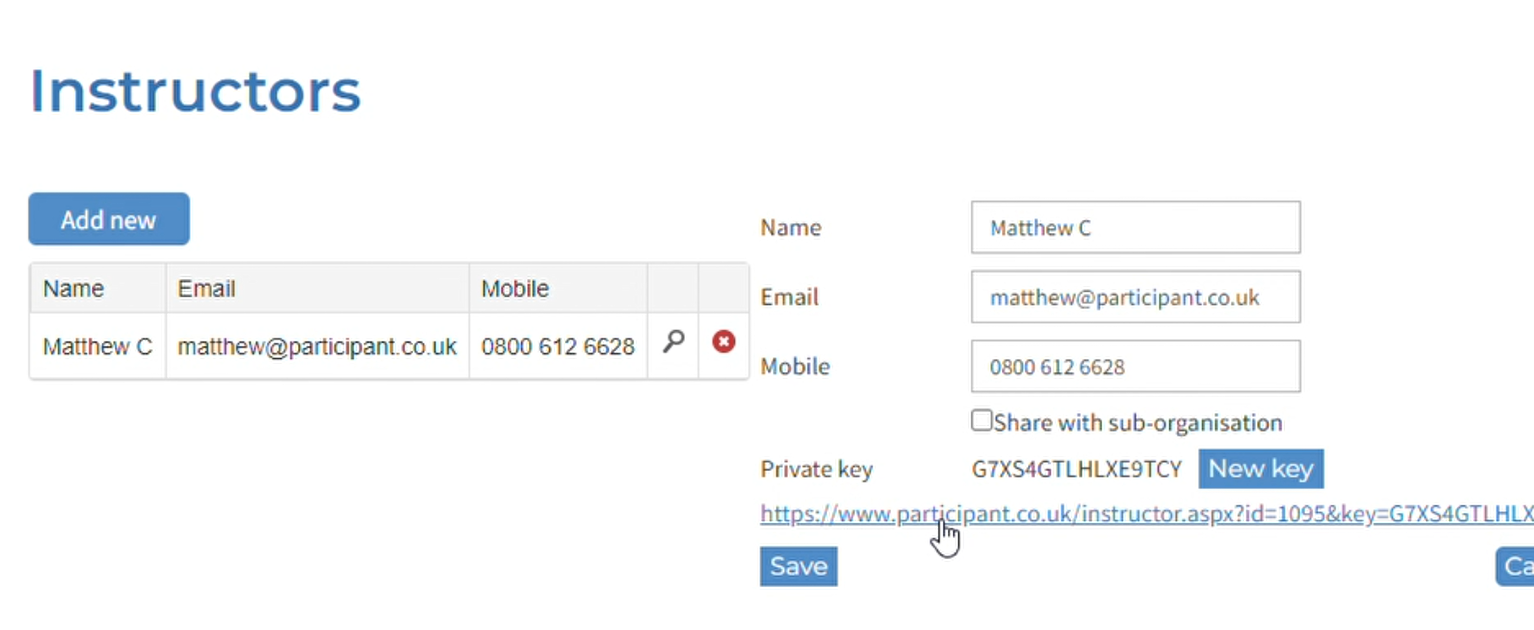Select the Mobile input field
Screen dimensions: 1534x630
(x=1135, y=367)
